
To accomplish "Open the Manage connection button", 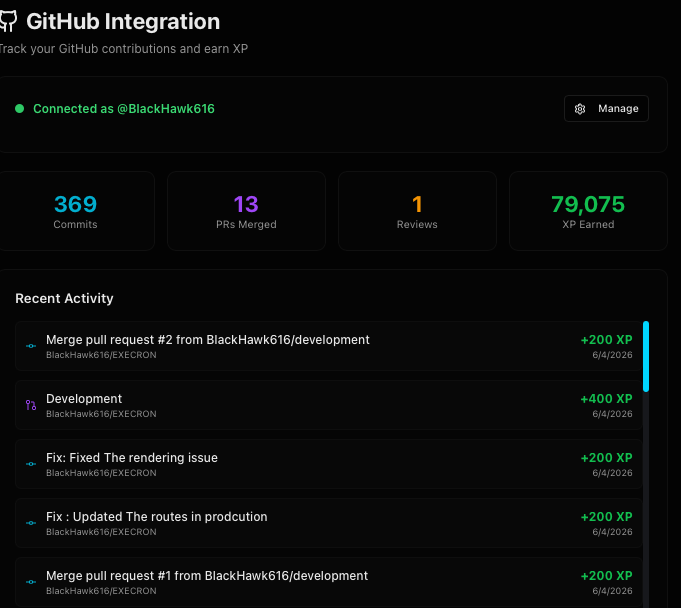I will [606, 109].
